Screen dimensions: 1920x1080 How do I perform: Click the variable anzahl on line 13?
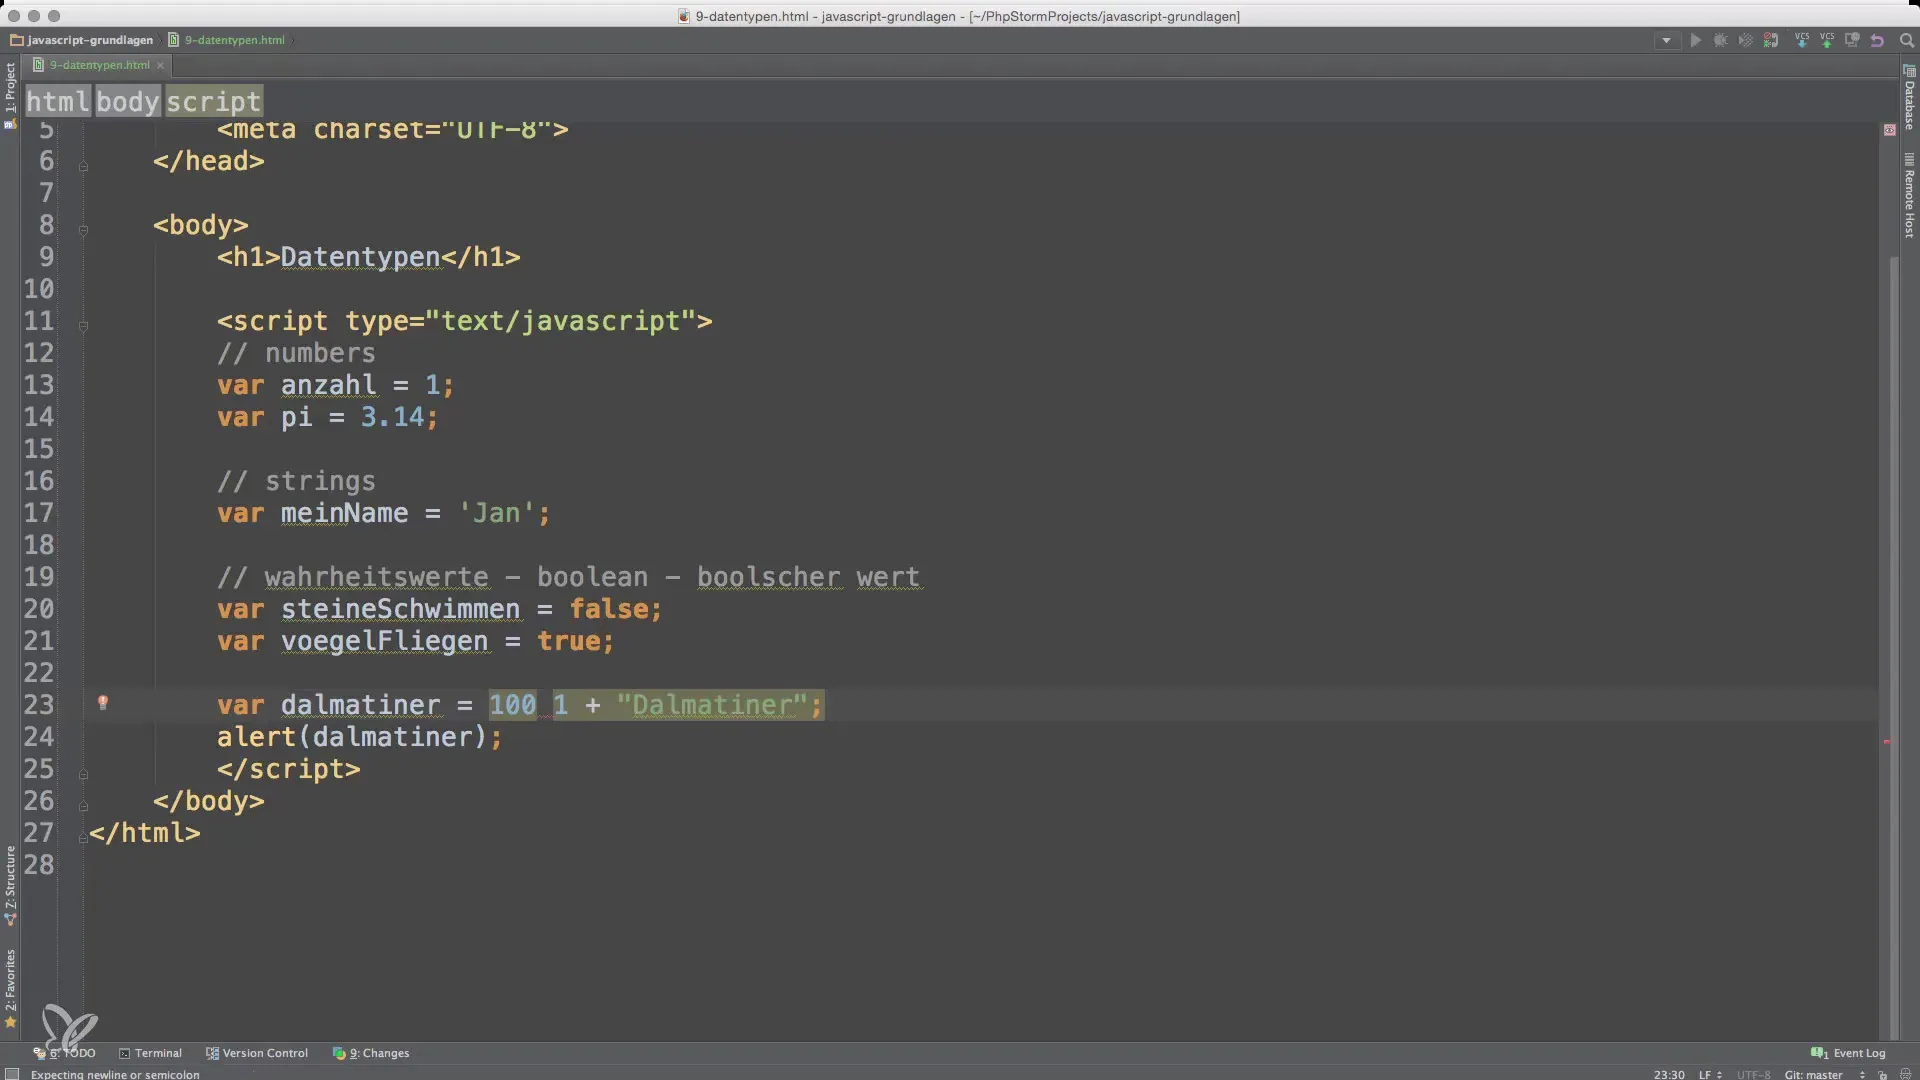tap(329, 385)
